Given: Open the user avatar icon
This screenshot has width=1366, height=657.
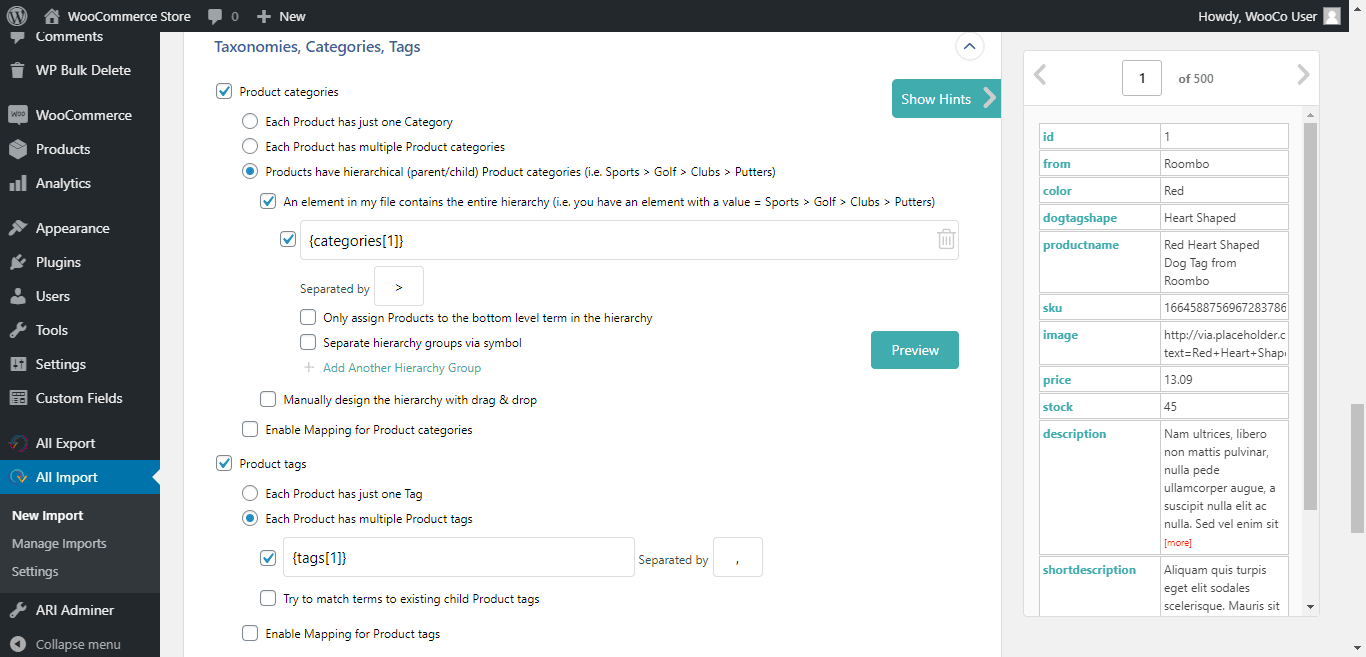Looking at the screenshot, I should click(x=1332, y=16).
